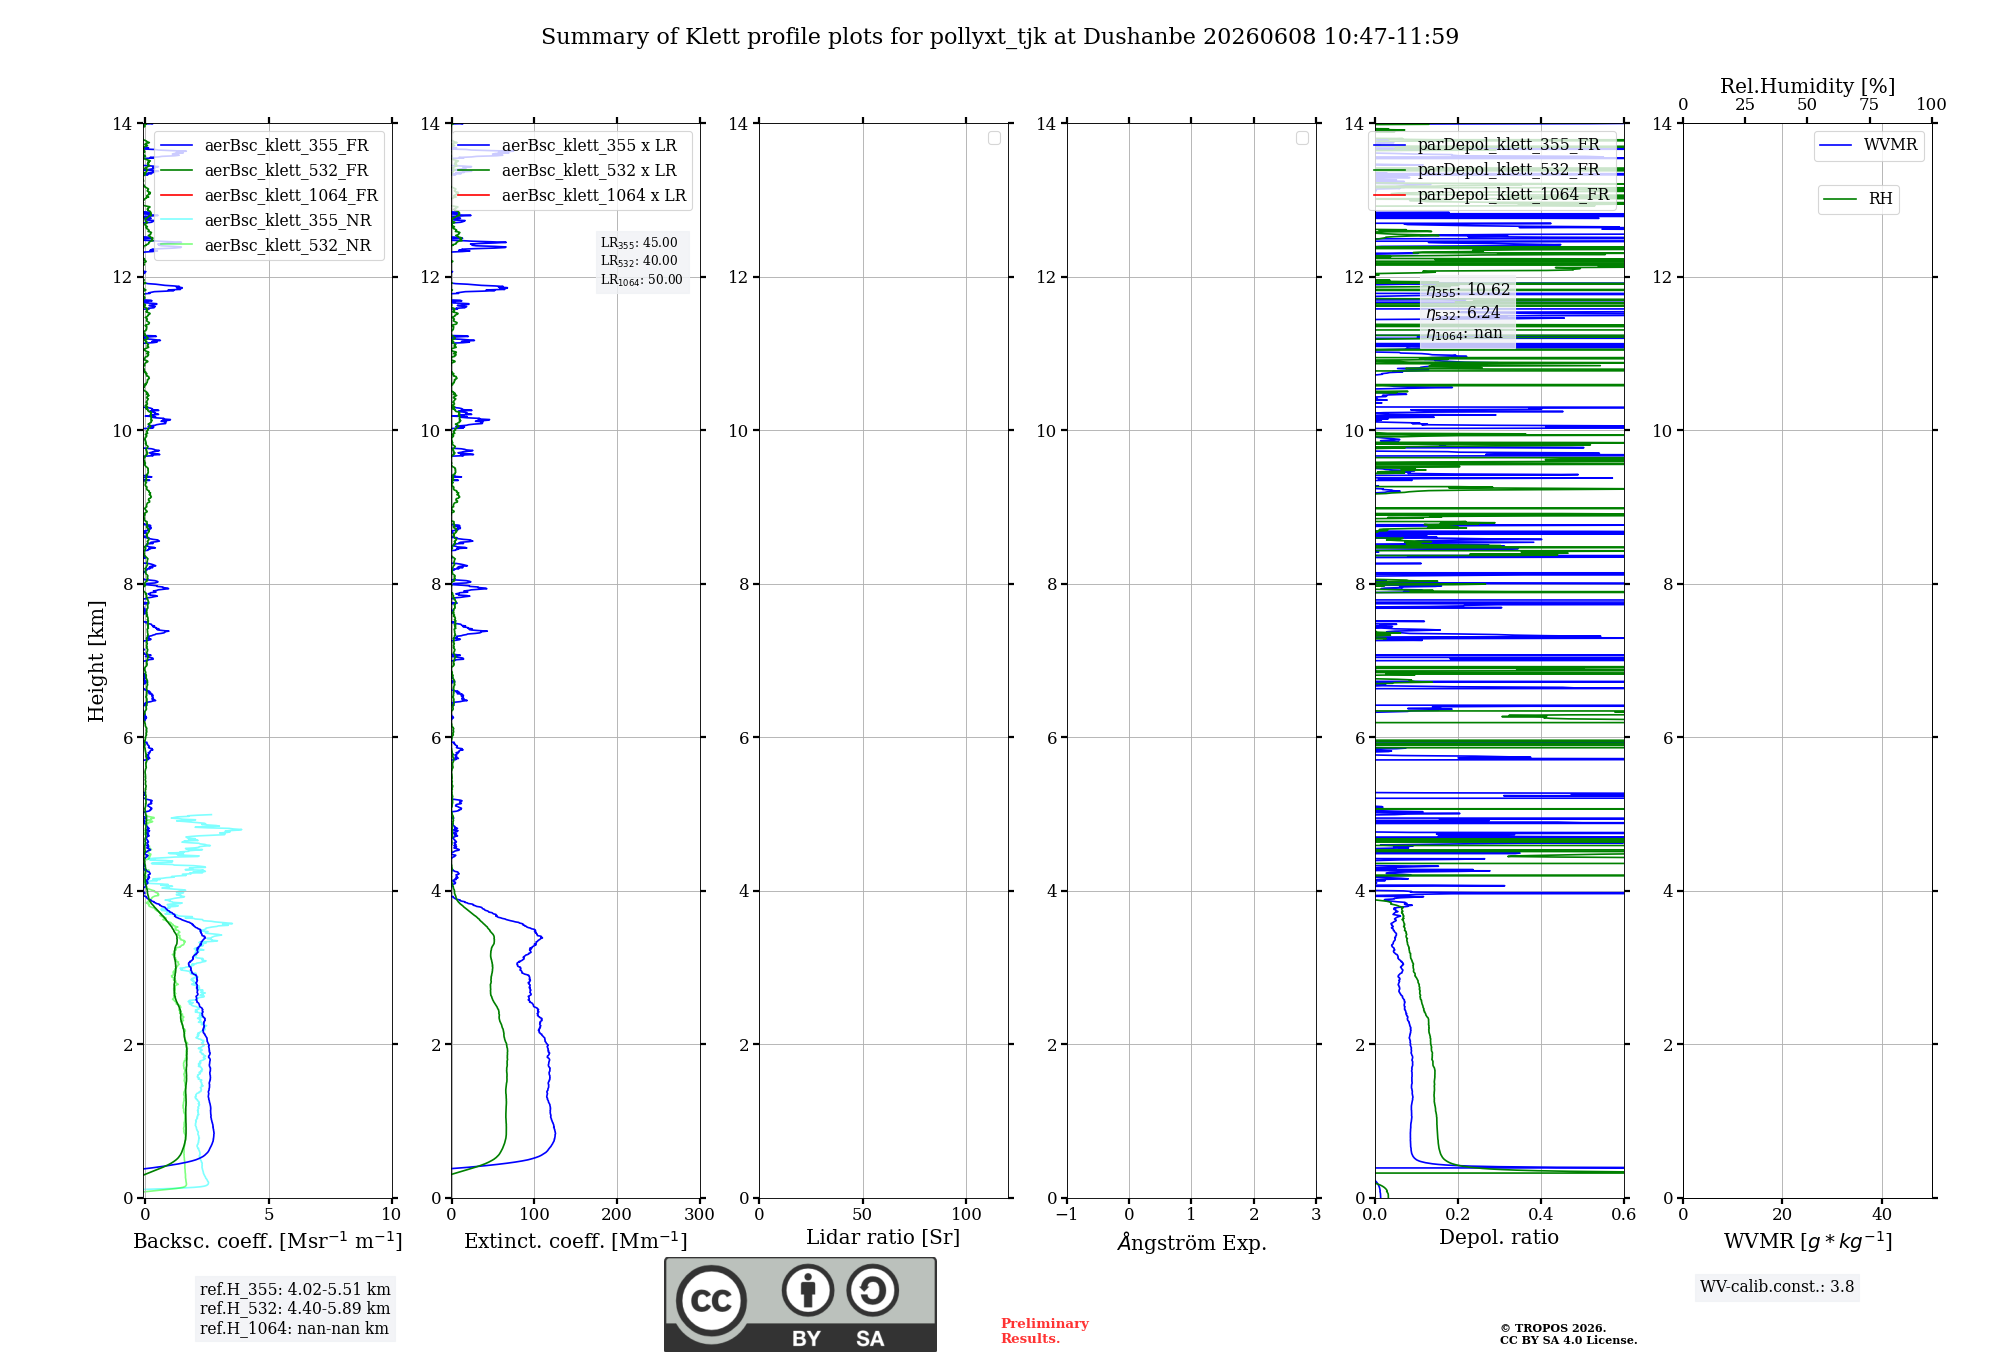Image resolution: width=2000 pixels, height=1360 pixels.
Task: Click the 'Backsc. coeff.' x-axis label
Action: 268,1241
